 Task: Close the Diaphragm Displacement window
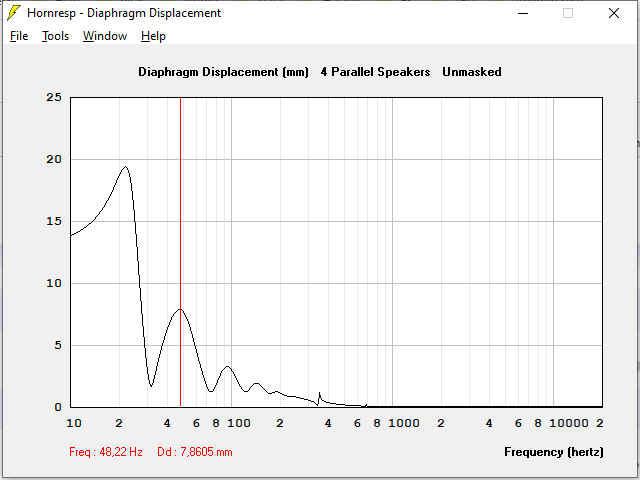click(613, 13)
